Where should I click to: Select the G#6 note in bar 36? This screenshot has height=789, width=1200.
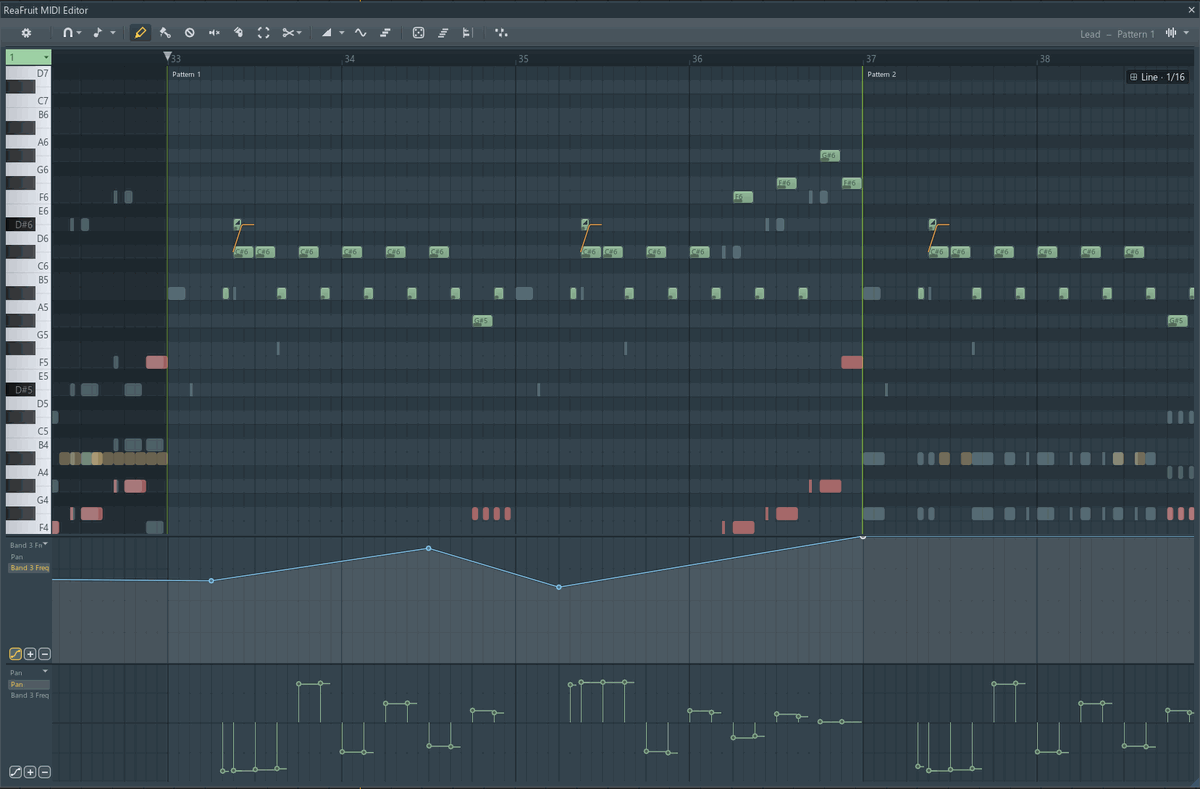coord(829,155)
